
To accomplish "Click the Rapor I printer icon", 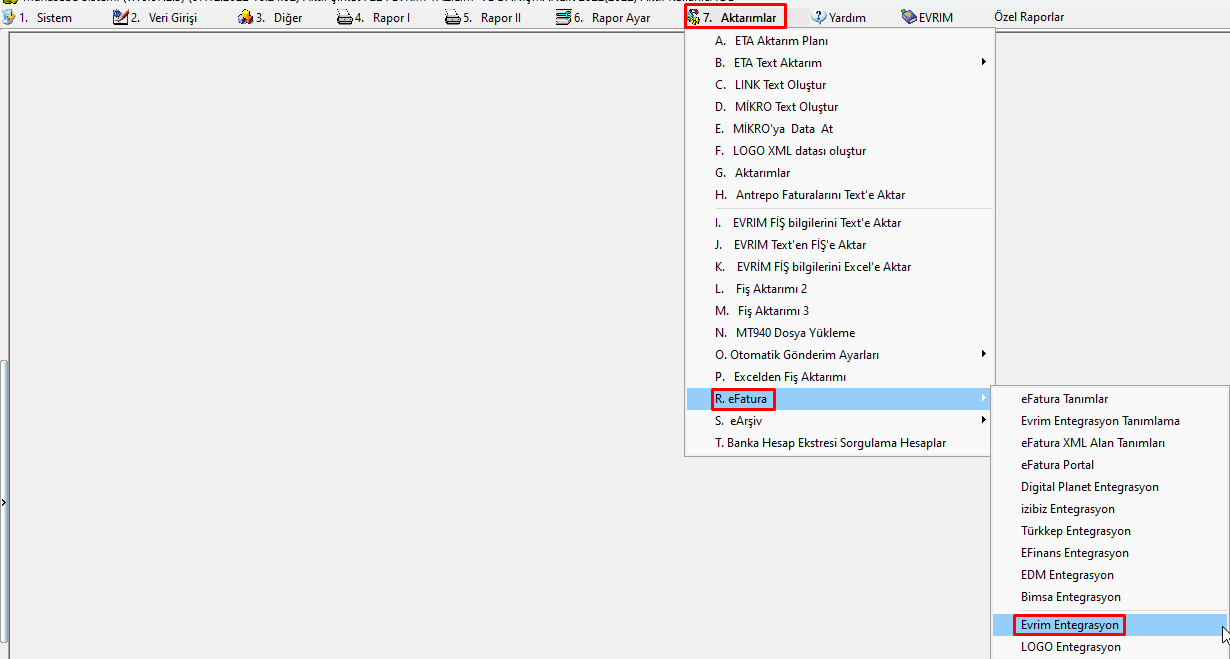I will pos(344,17).
